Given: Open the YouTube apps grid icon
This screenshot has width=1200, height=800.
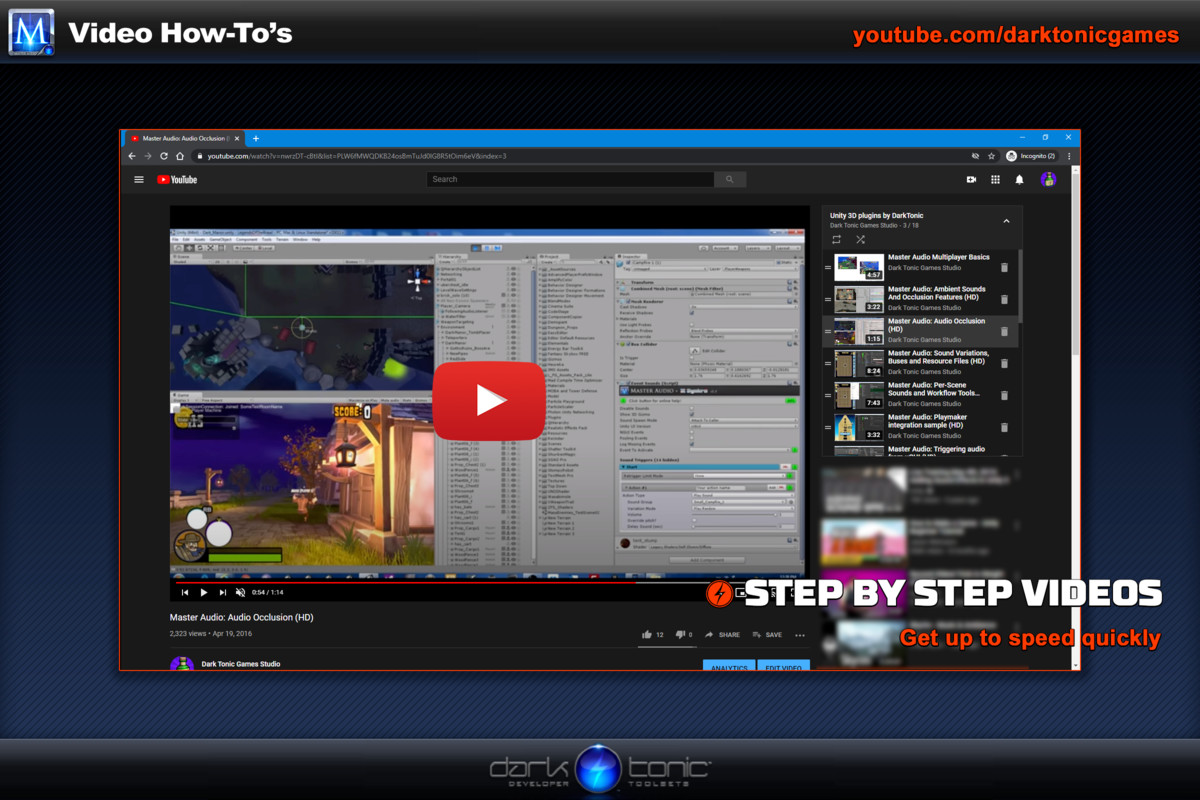Looking at the screenshot, I should pyautogui.click(x=995, y=180).
